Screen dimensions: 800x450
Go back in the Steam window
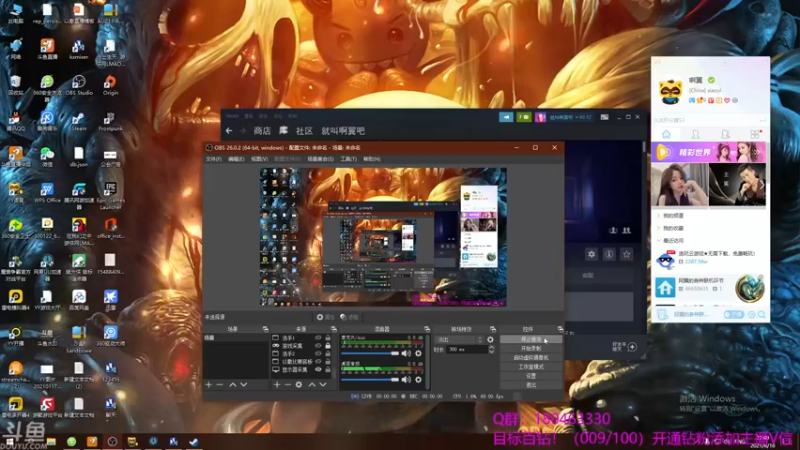tap(229, 131)
